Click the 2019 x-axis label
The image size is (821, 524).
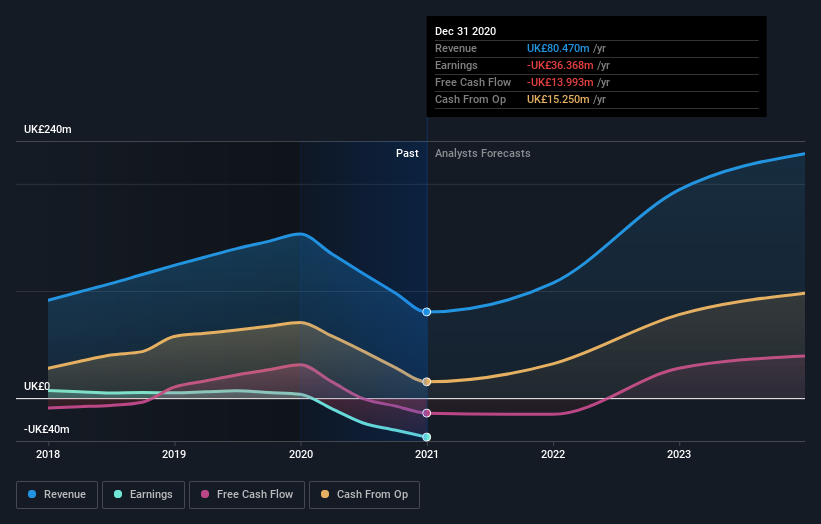[x=174, y=454]
